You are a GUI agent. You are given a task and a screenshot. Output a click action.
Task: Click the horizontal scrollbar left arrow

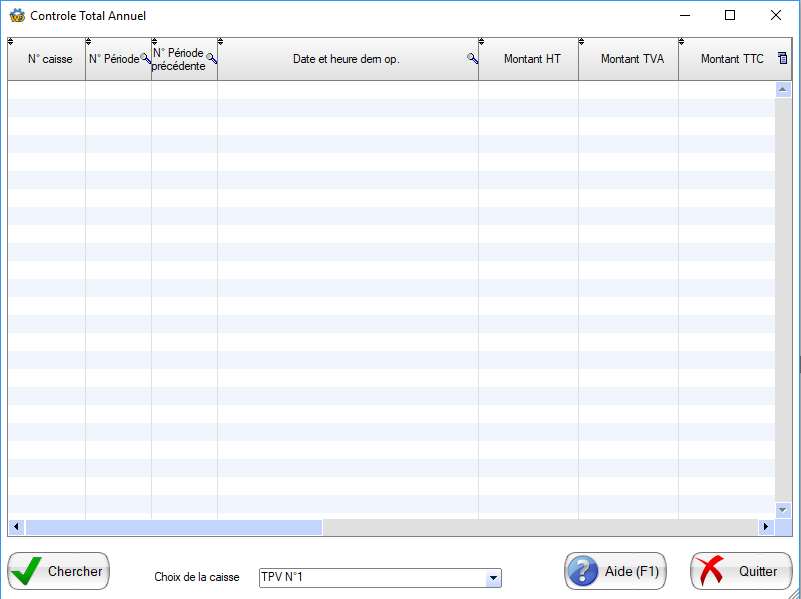16,527
